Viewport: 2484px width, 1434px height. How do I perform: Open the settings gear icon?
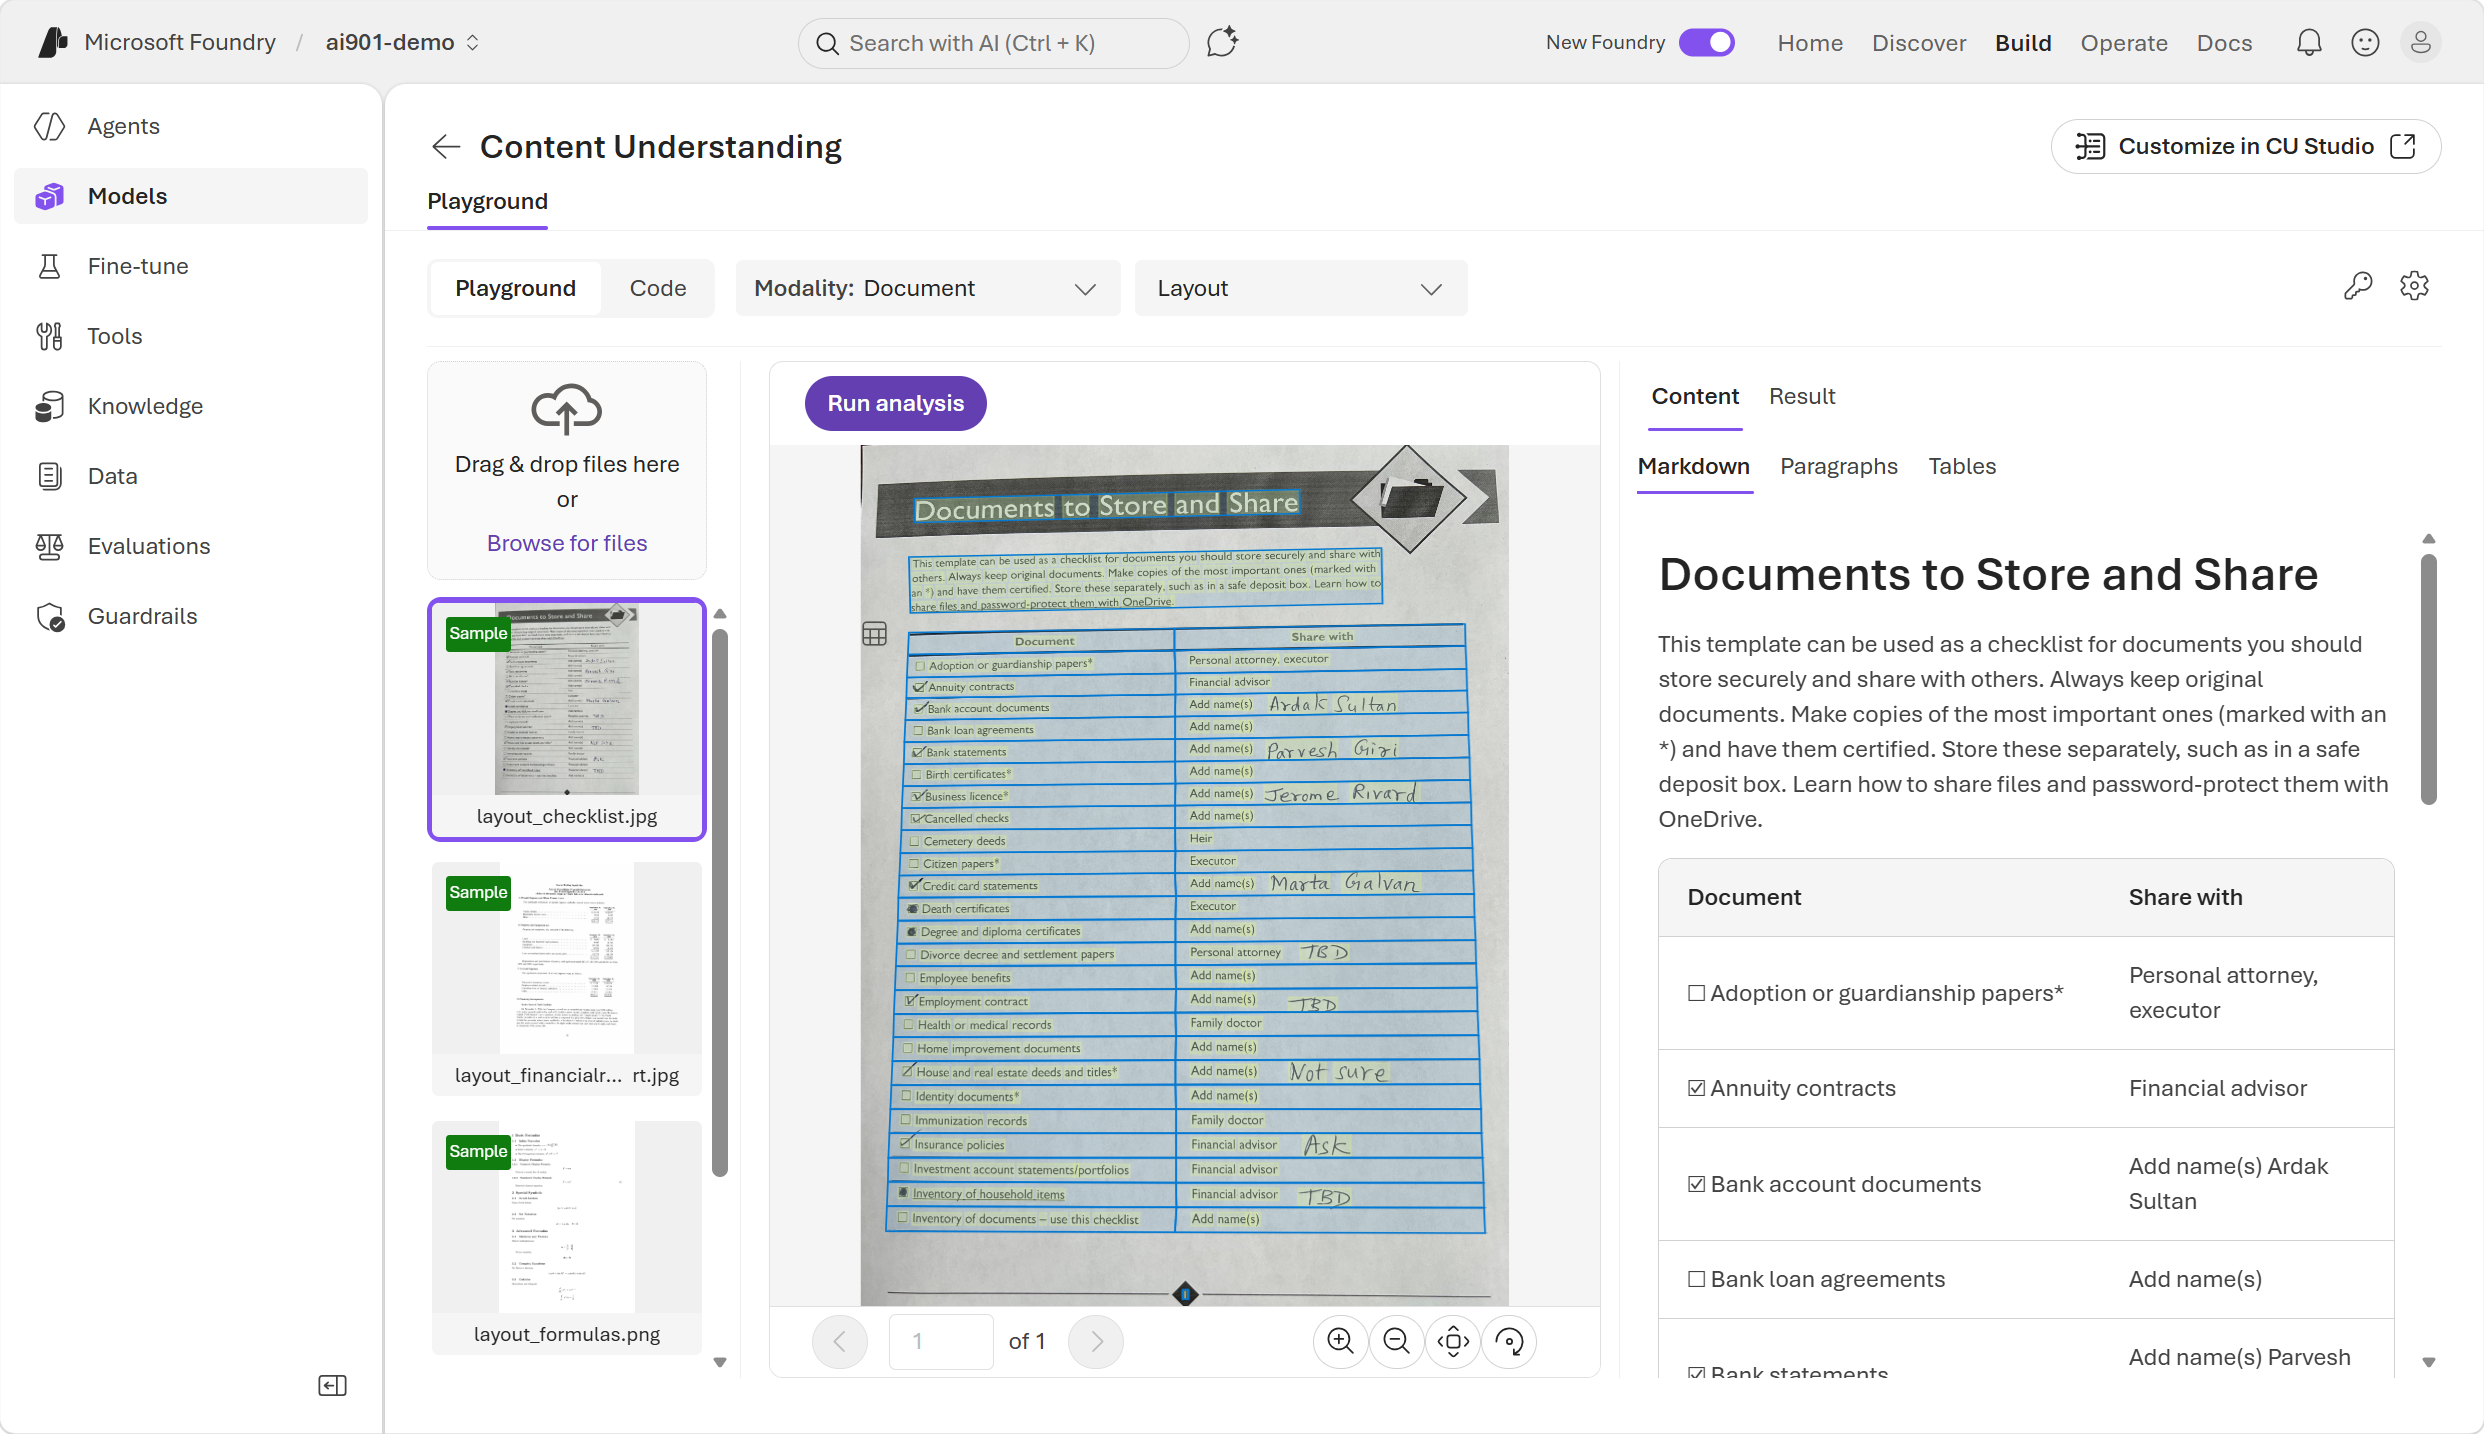pos(2414,286)
